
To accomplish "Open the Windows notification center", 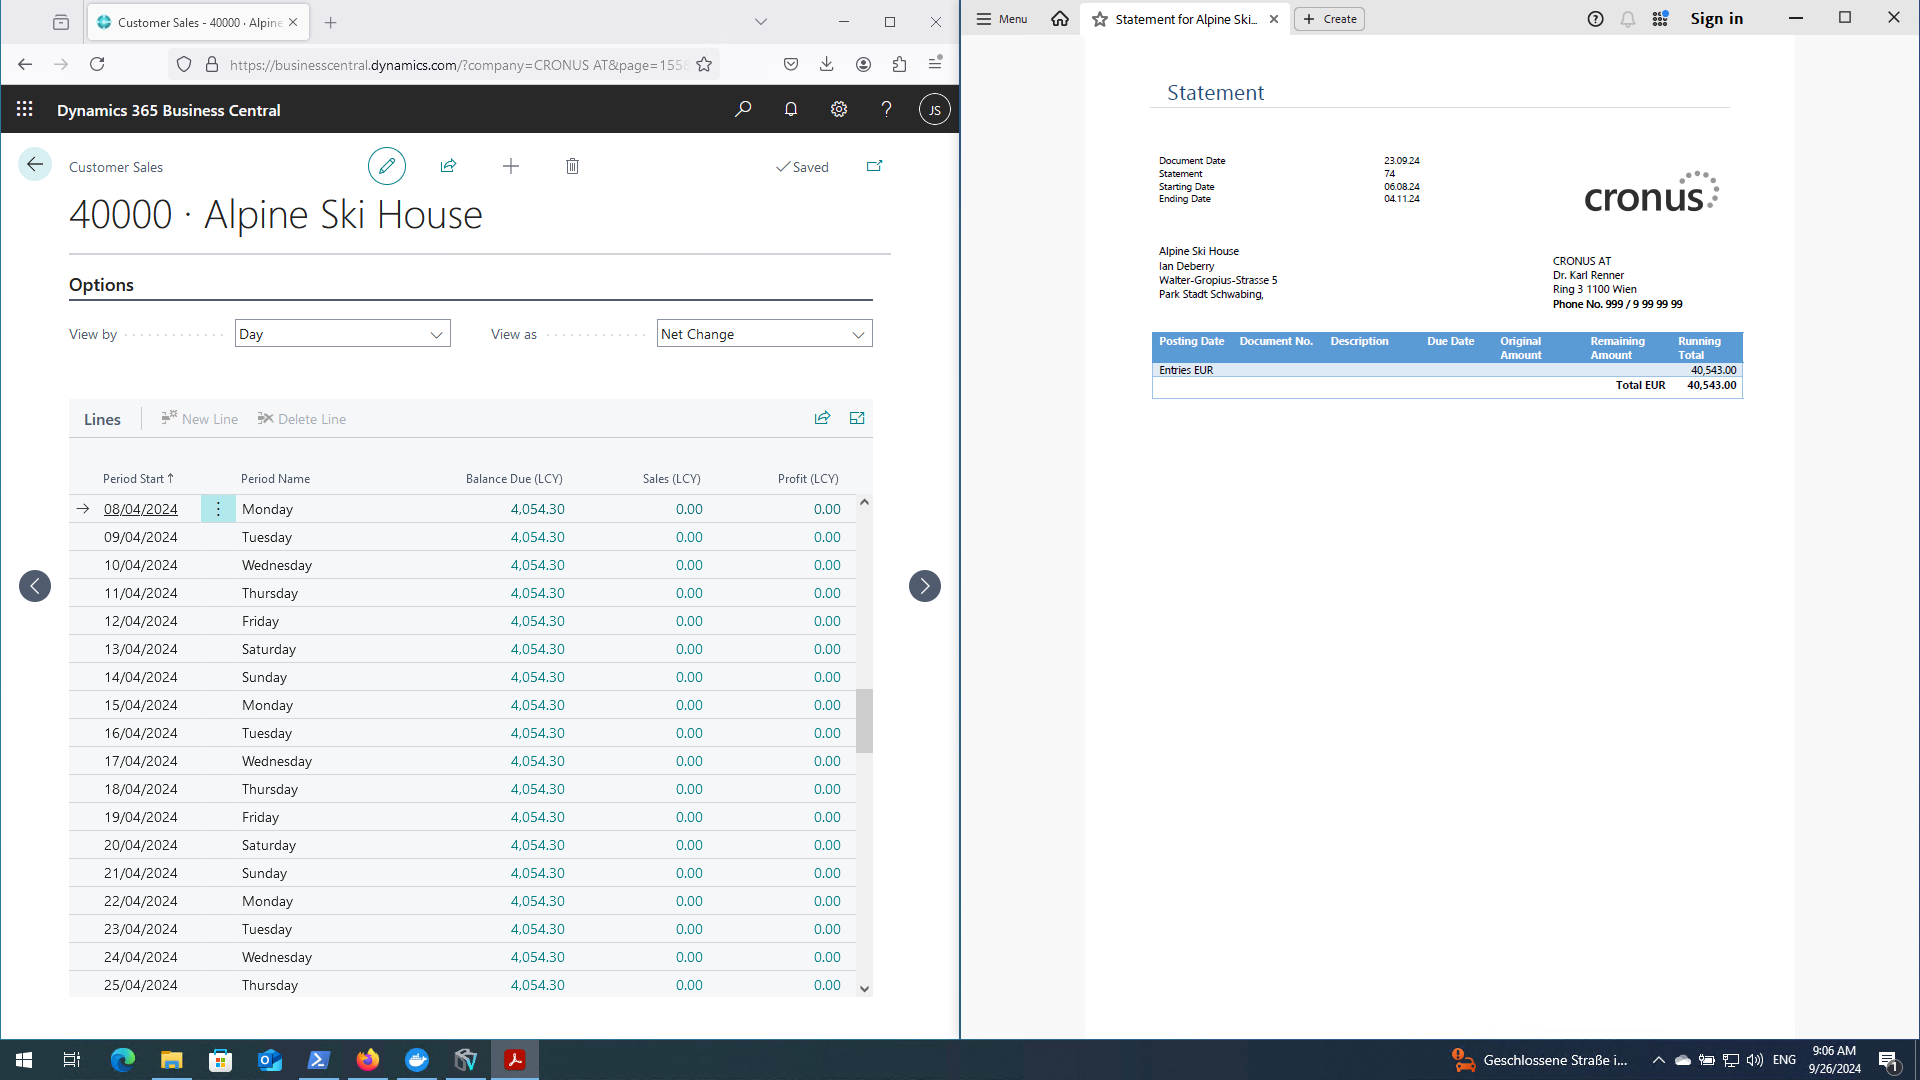I will (x=1889, y=1060).
